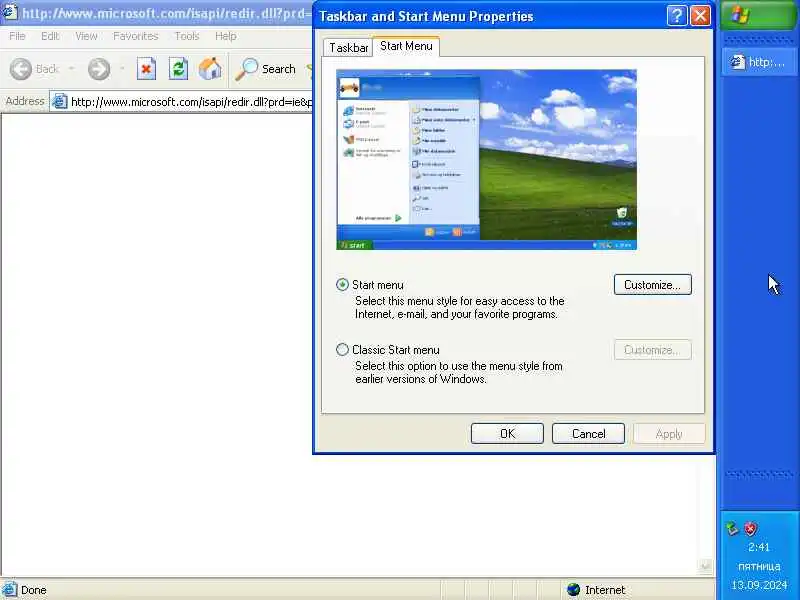Click the IE icon in browser title bar
Viewport: 800px width, 600px height.
pyautogui.click(x=9, y=12)
